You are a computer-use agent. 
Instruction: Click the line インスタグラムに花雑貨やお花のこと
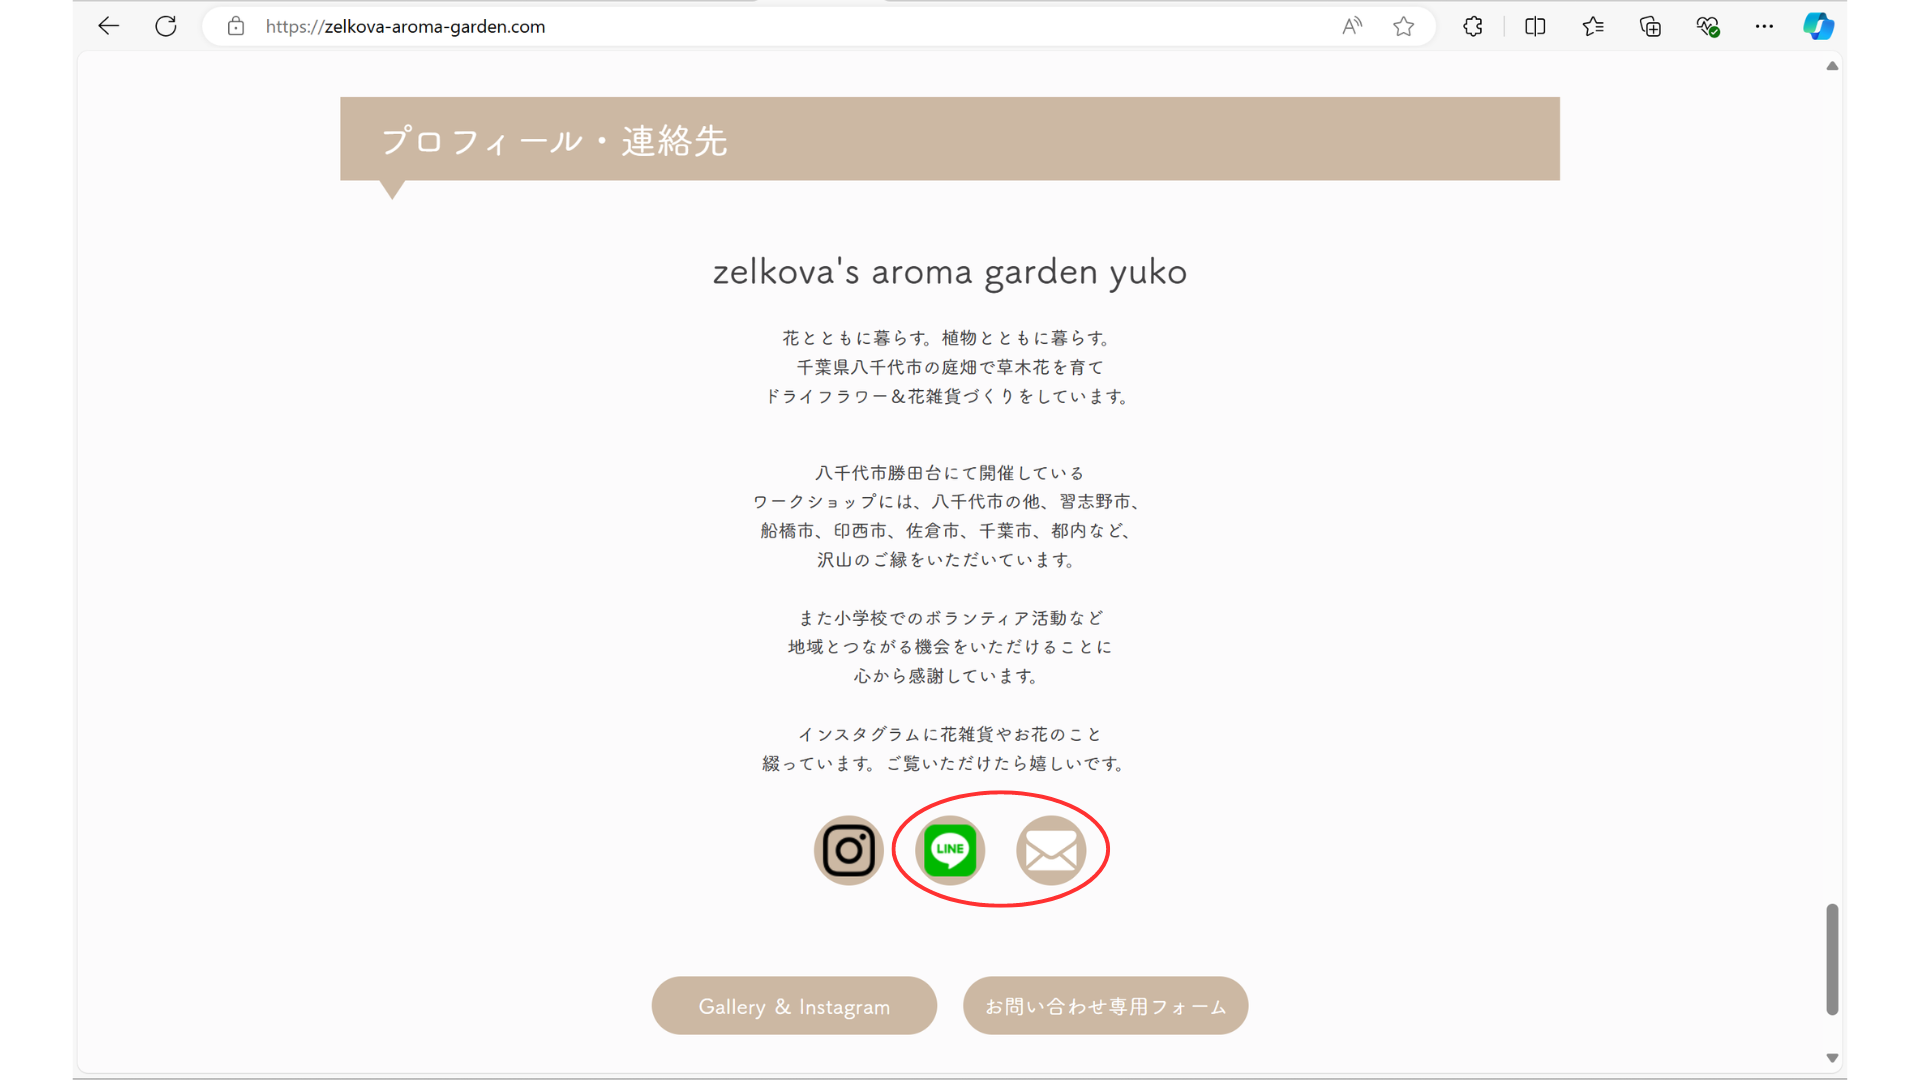[x=950, y=734]
